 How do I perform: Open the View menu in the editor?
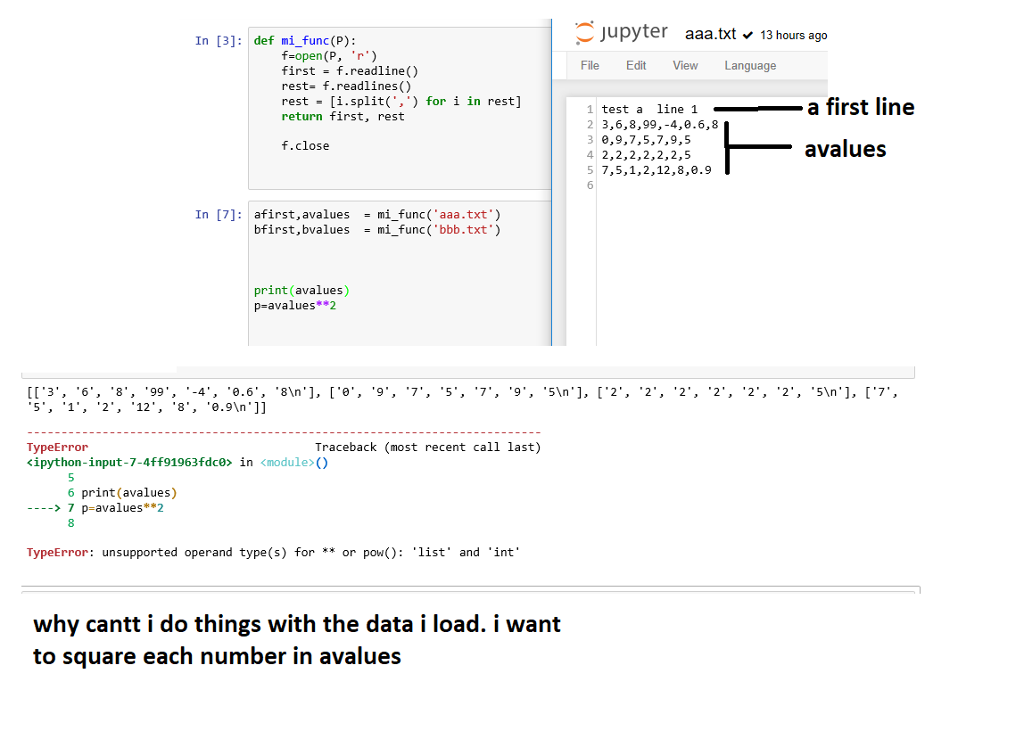685,65
